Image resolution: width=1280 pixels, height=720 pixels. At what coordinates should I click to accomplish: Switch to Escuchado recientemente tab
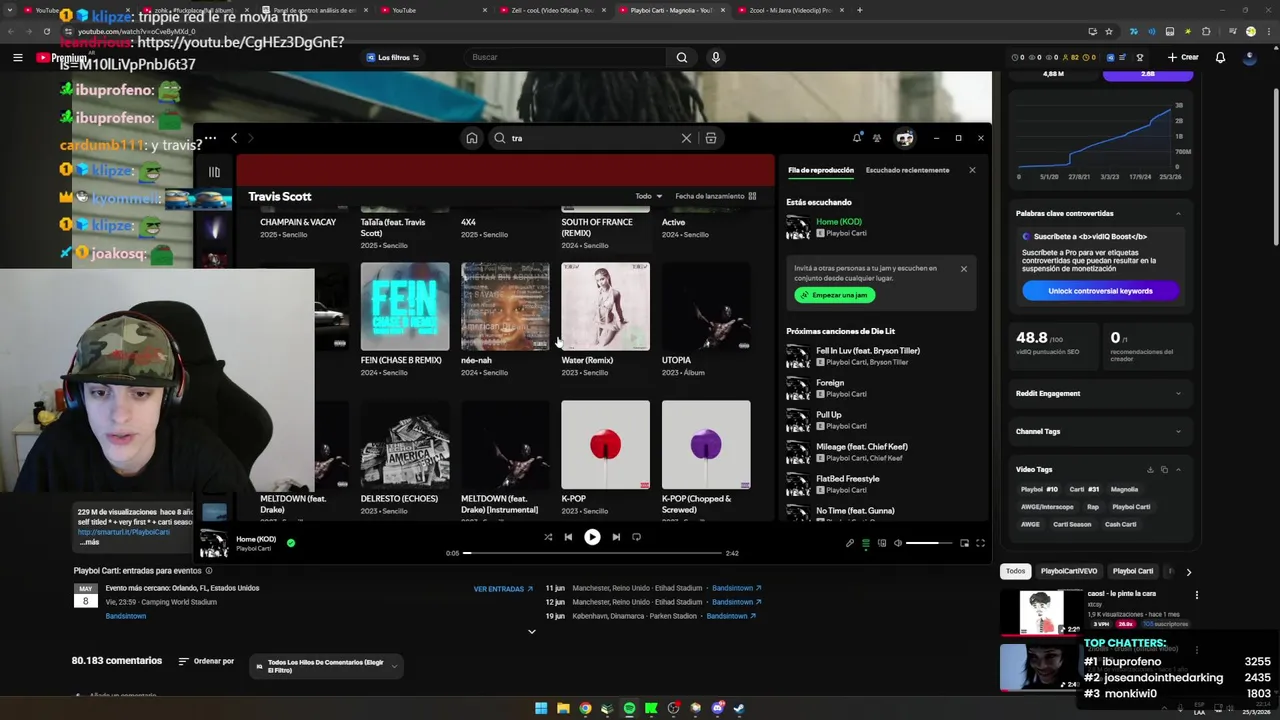(x=907, y=170)
